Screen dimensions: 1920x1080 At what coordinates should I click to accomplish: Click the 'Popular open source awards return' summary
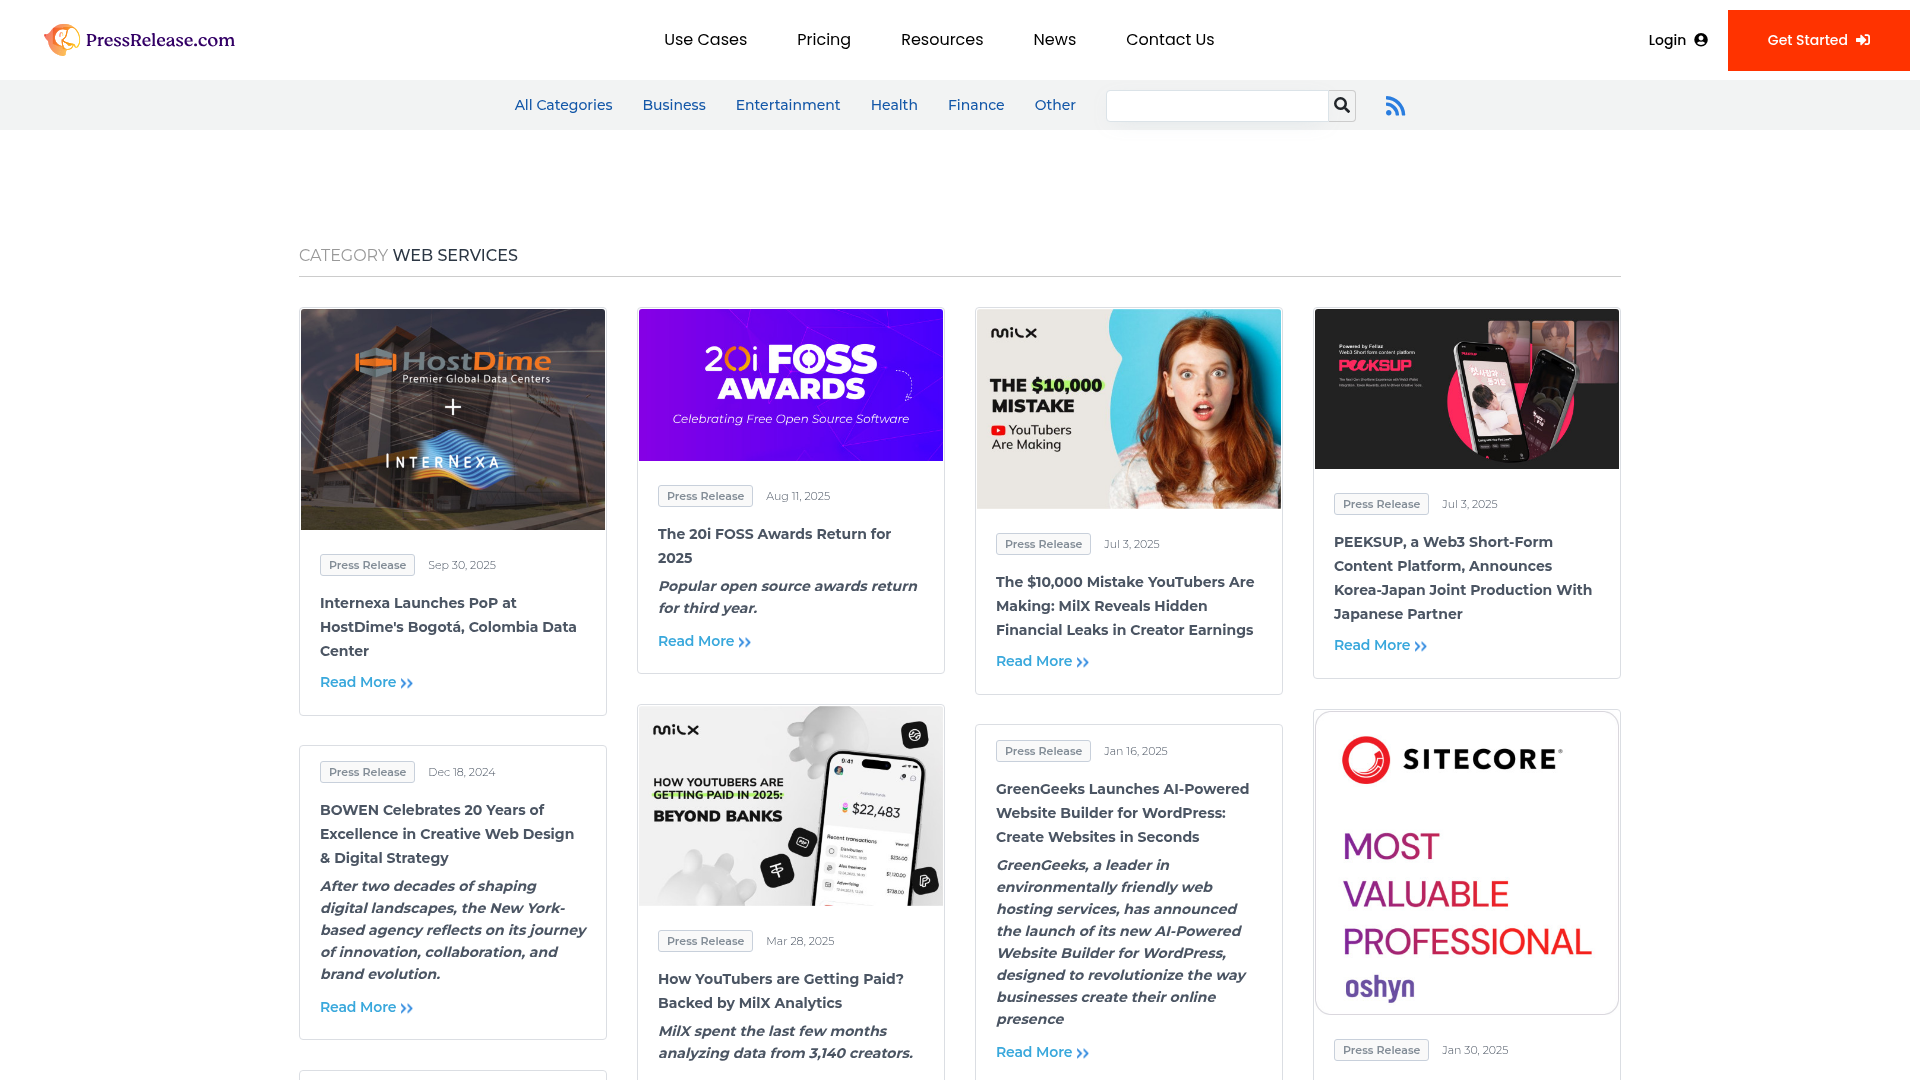(787, 597)
